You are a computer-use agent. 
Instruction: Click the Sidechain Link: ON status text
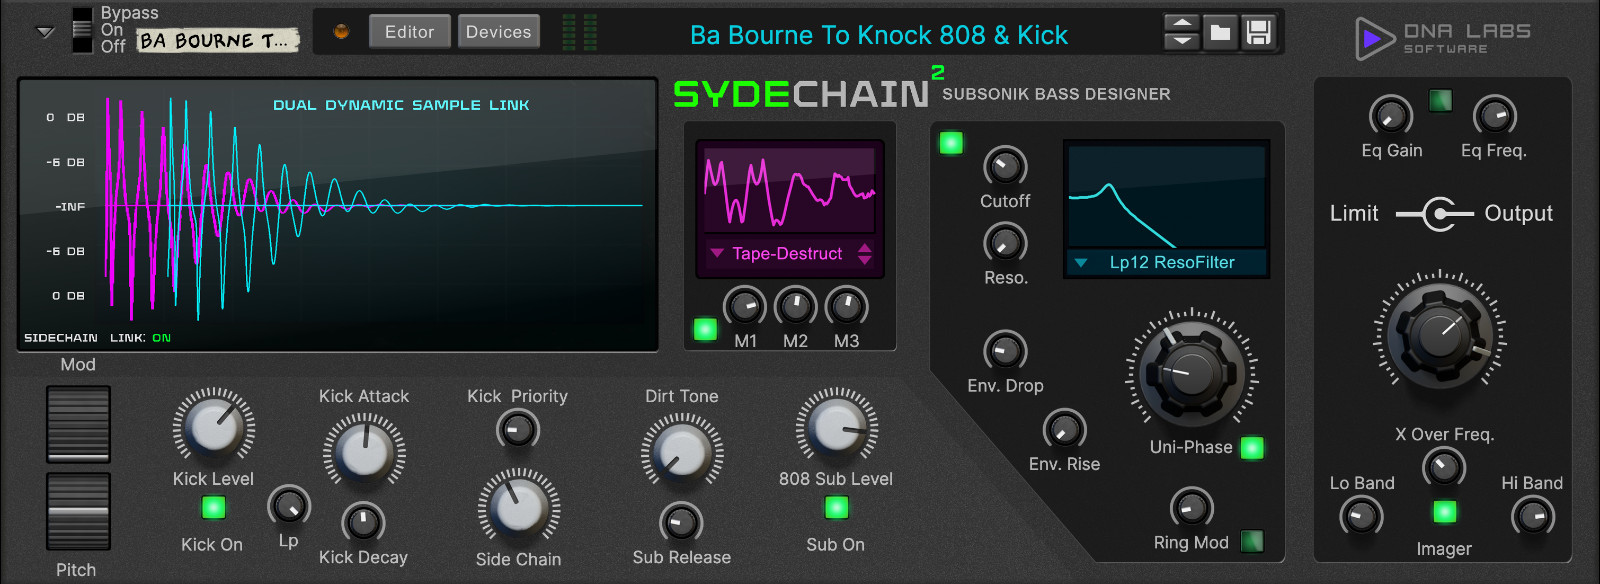point(97,338)
